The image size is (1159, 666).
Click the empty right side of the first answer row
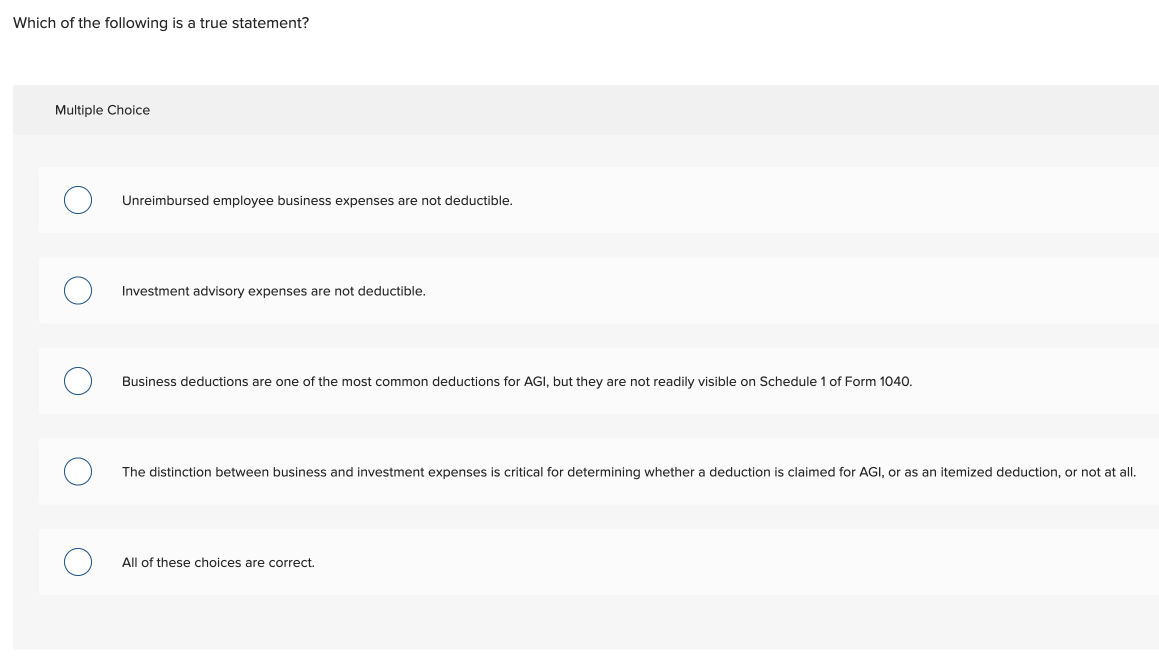[850, 201]
